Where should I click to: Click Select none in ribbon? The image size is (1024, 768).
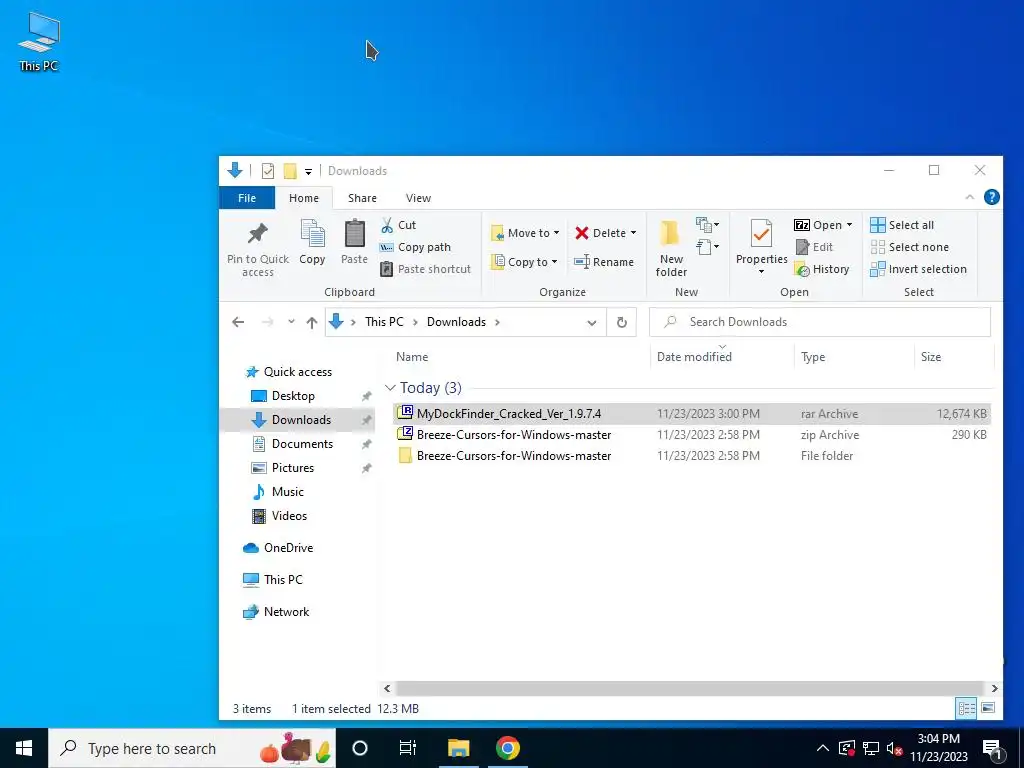(x=910, y=247)
